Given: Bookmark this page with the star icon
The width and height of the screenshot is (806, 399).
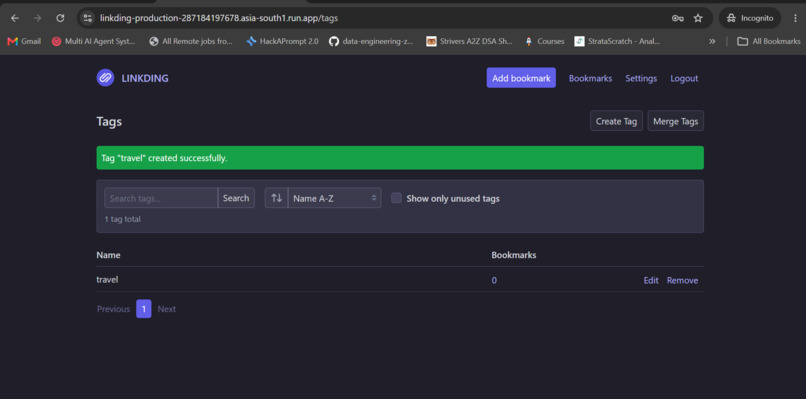Looking at the screenshot, I should pyautogui.click(x=698, y=18).
